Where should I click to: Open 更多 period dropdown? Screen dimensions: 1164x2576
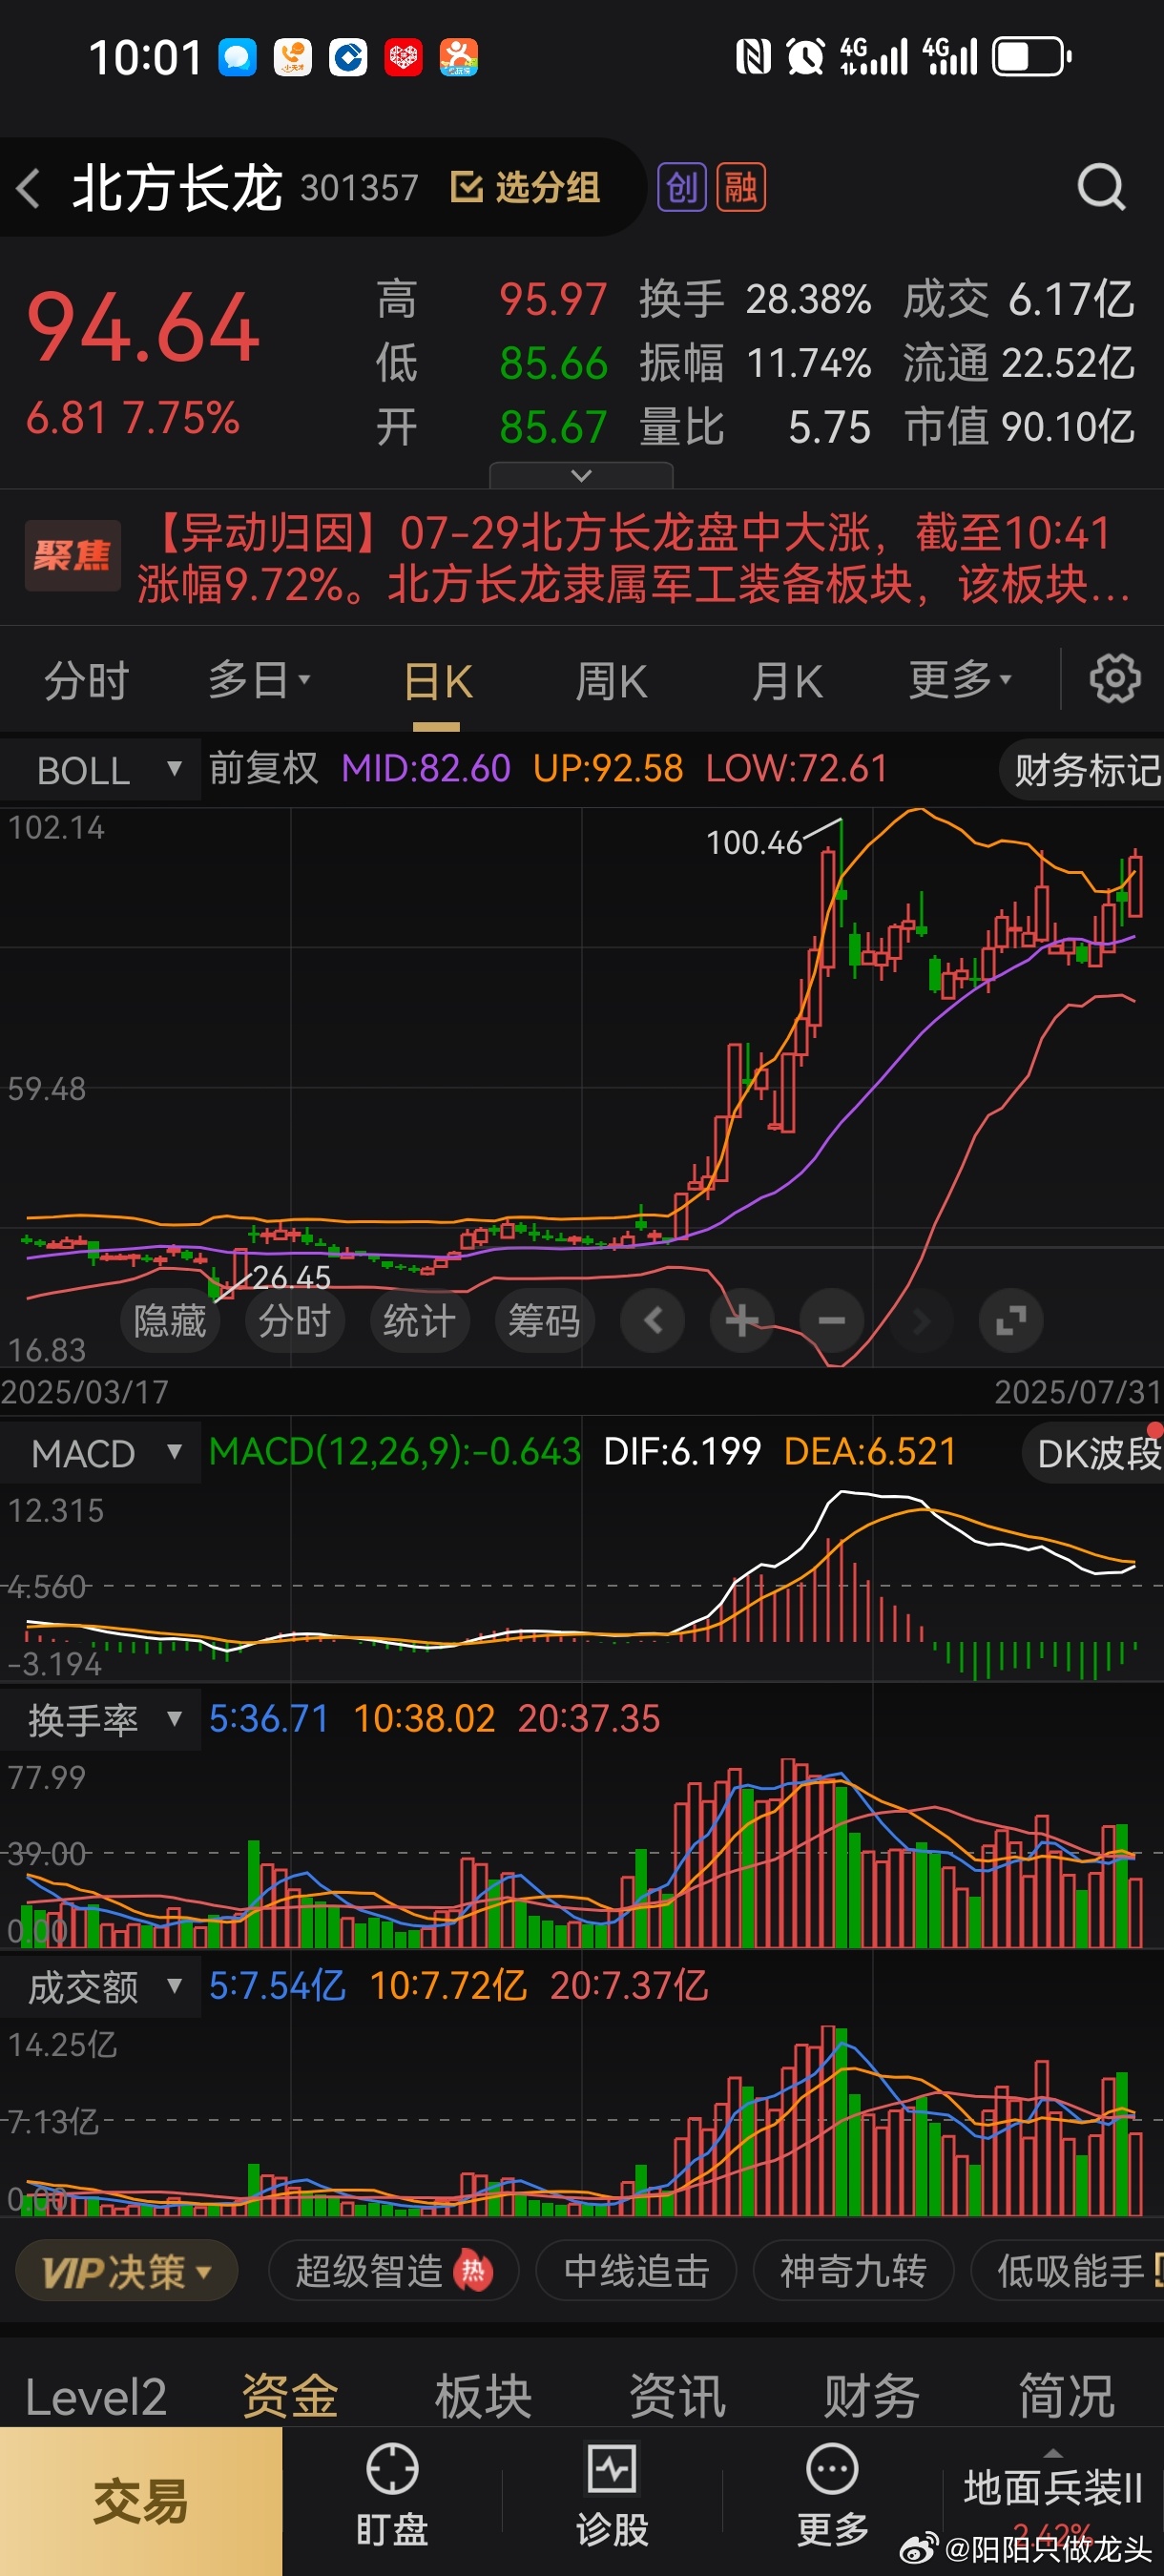pyautogui.click(x=960, y=681)
